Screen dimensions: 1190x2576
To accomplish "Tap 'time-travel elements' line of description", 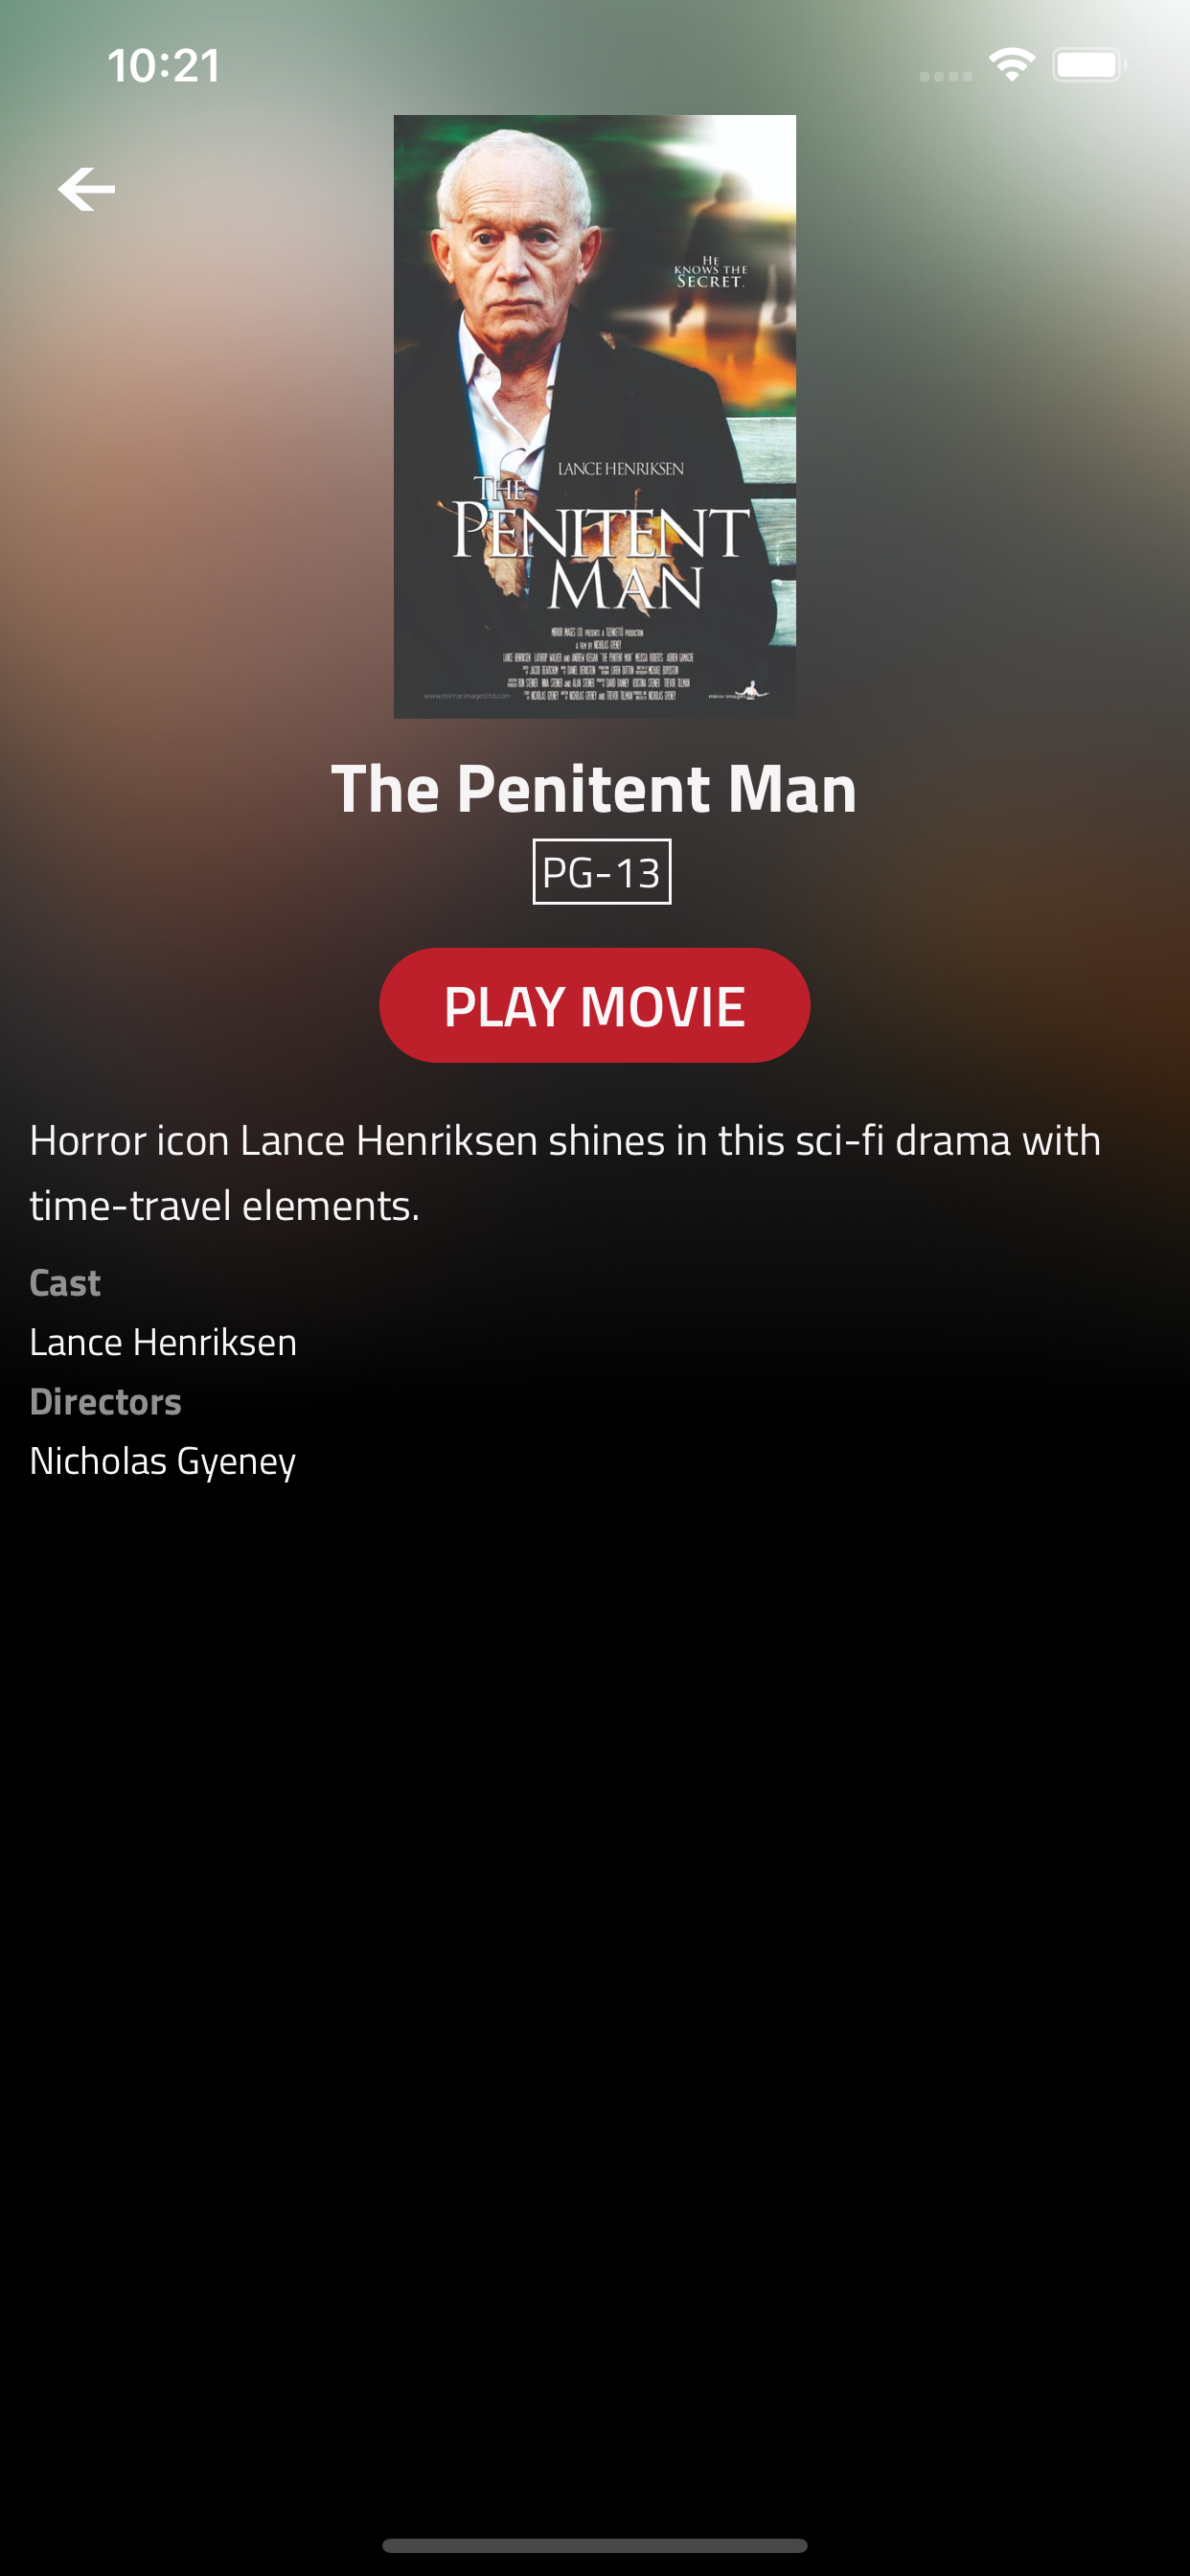I will [225, 1205].
